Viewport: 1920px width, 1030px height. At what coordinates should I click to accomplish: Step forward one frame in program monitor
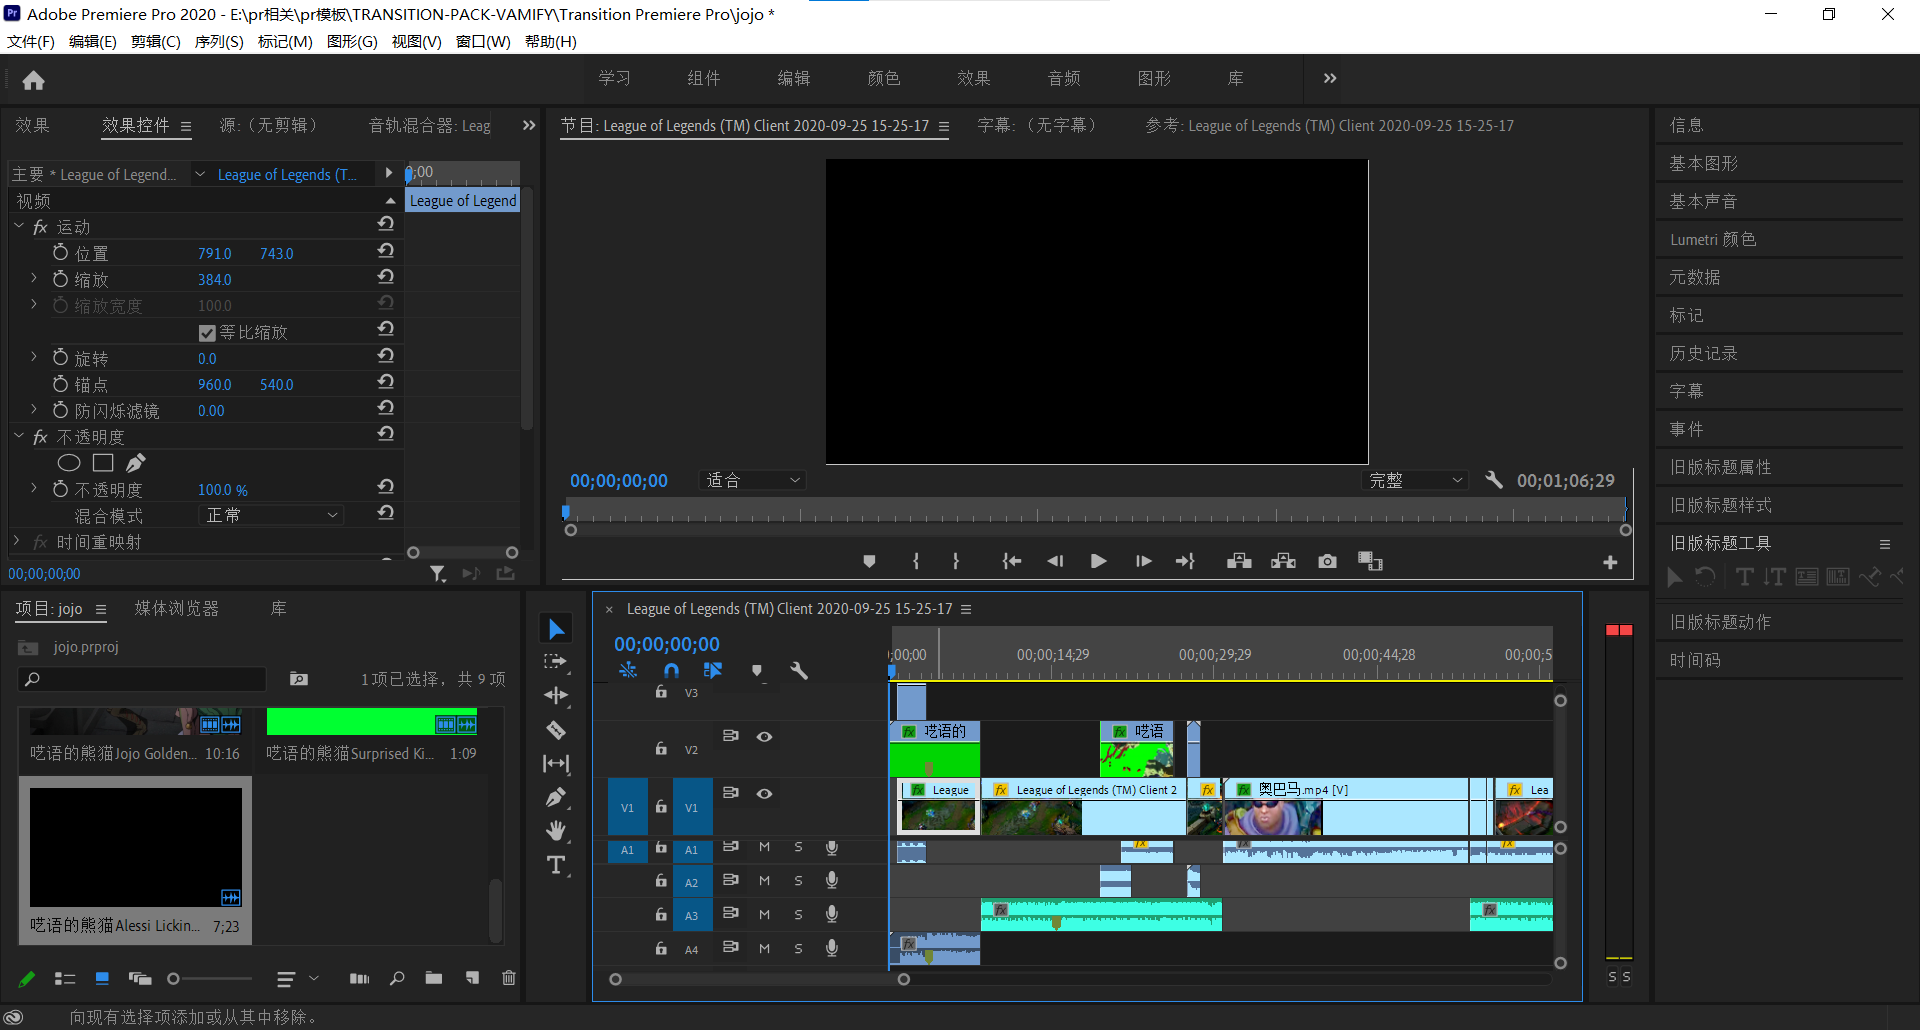[1143, 561]
